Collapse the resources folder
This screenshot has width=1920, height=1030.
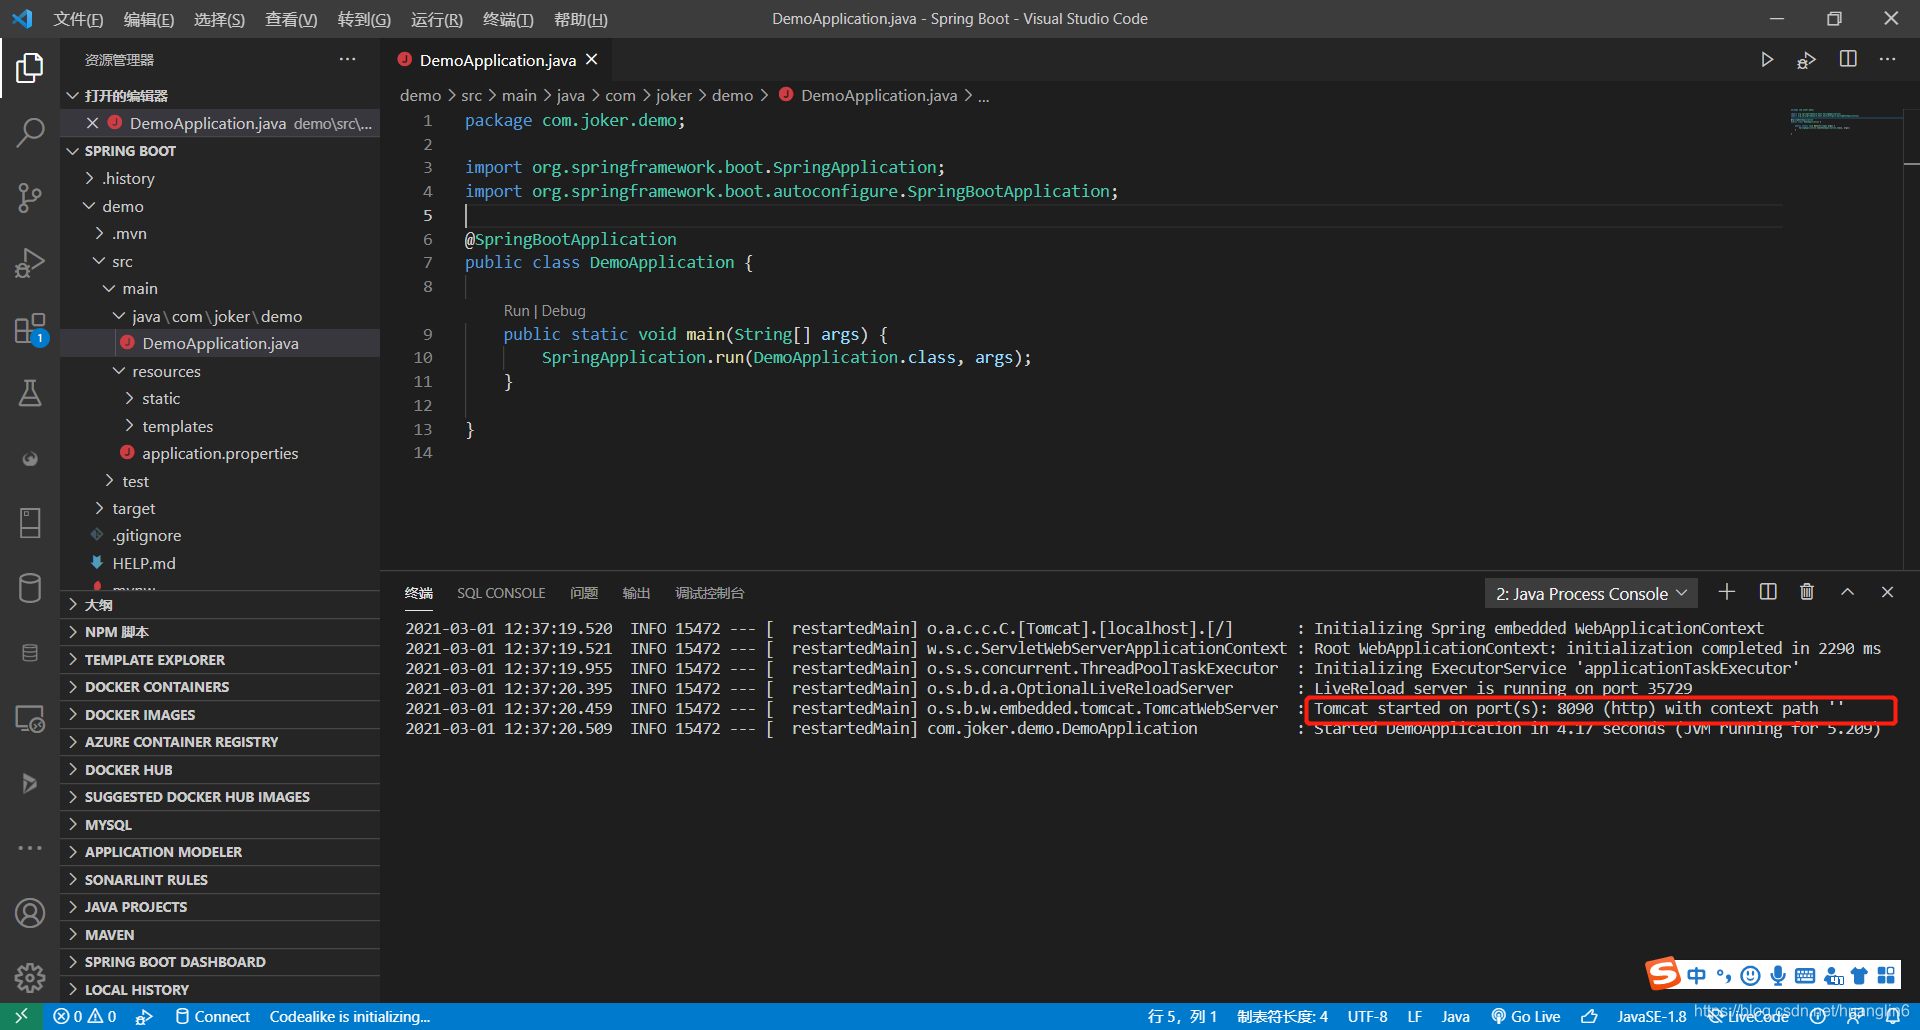pos(220,371)
